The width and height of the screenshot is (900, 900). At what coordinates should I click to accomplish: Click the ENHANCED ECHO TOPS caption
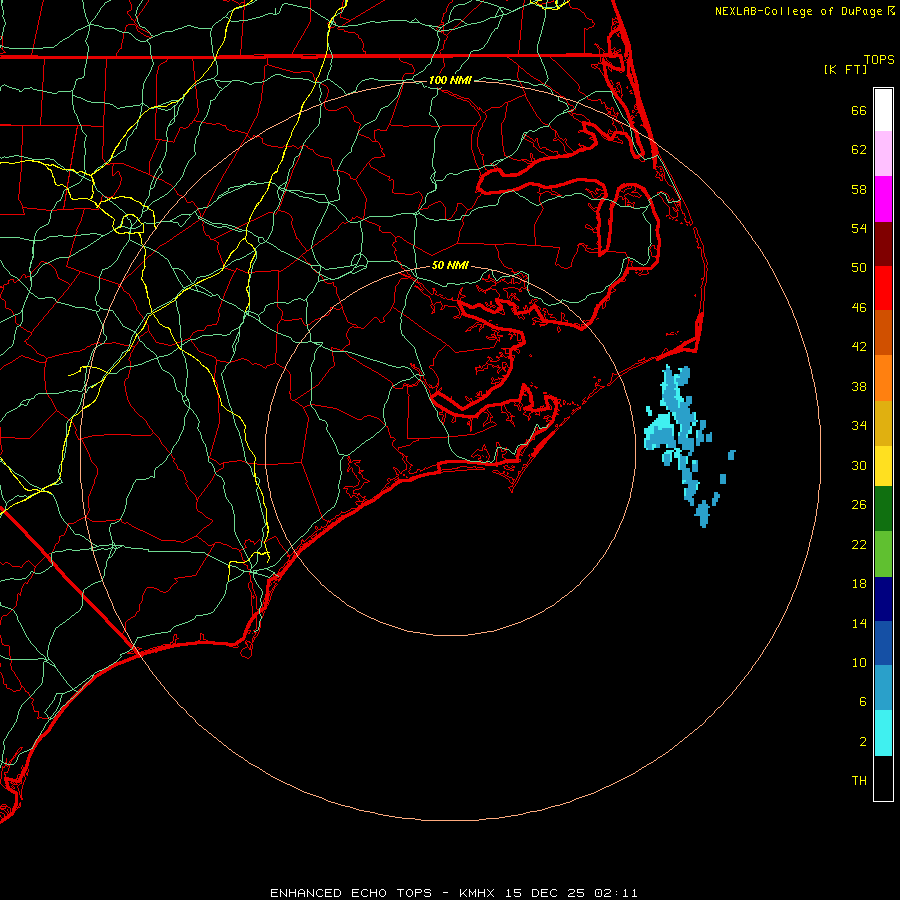click(x=351, y=893)
